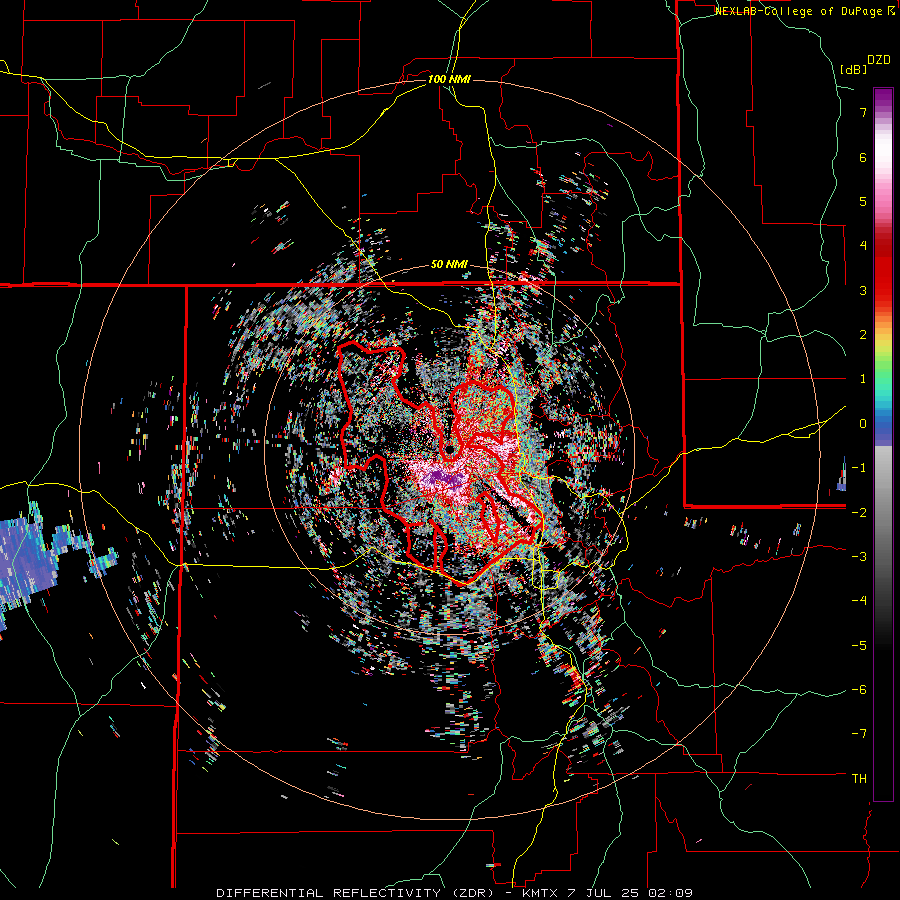Viewport: 900px width, 900px height.
Task: Select the -5 dB scale label
Action: pyautogui.click(x=859, y=645)
